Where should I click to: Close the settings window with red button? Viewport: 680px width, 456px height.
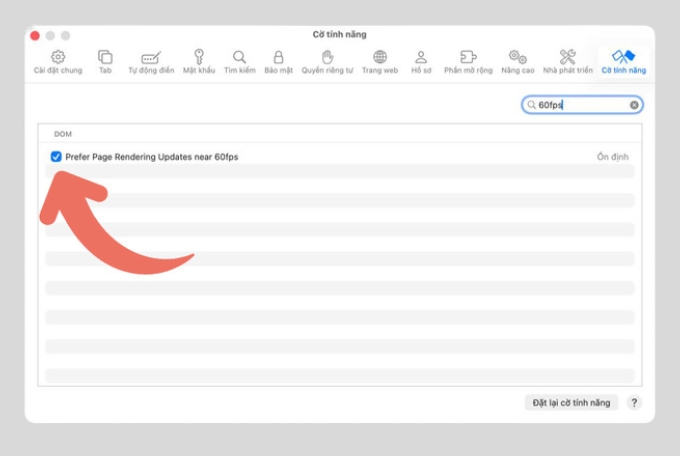(x=35, y=36)
